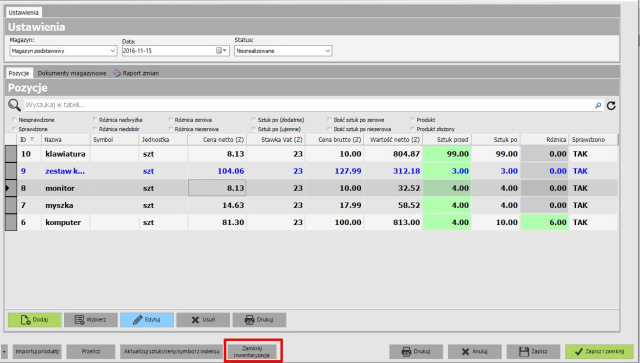
Task: Cancel changes with Anuluj
Action: click(475, 352)
